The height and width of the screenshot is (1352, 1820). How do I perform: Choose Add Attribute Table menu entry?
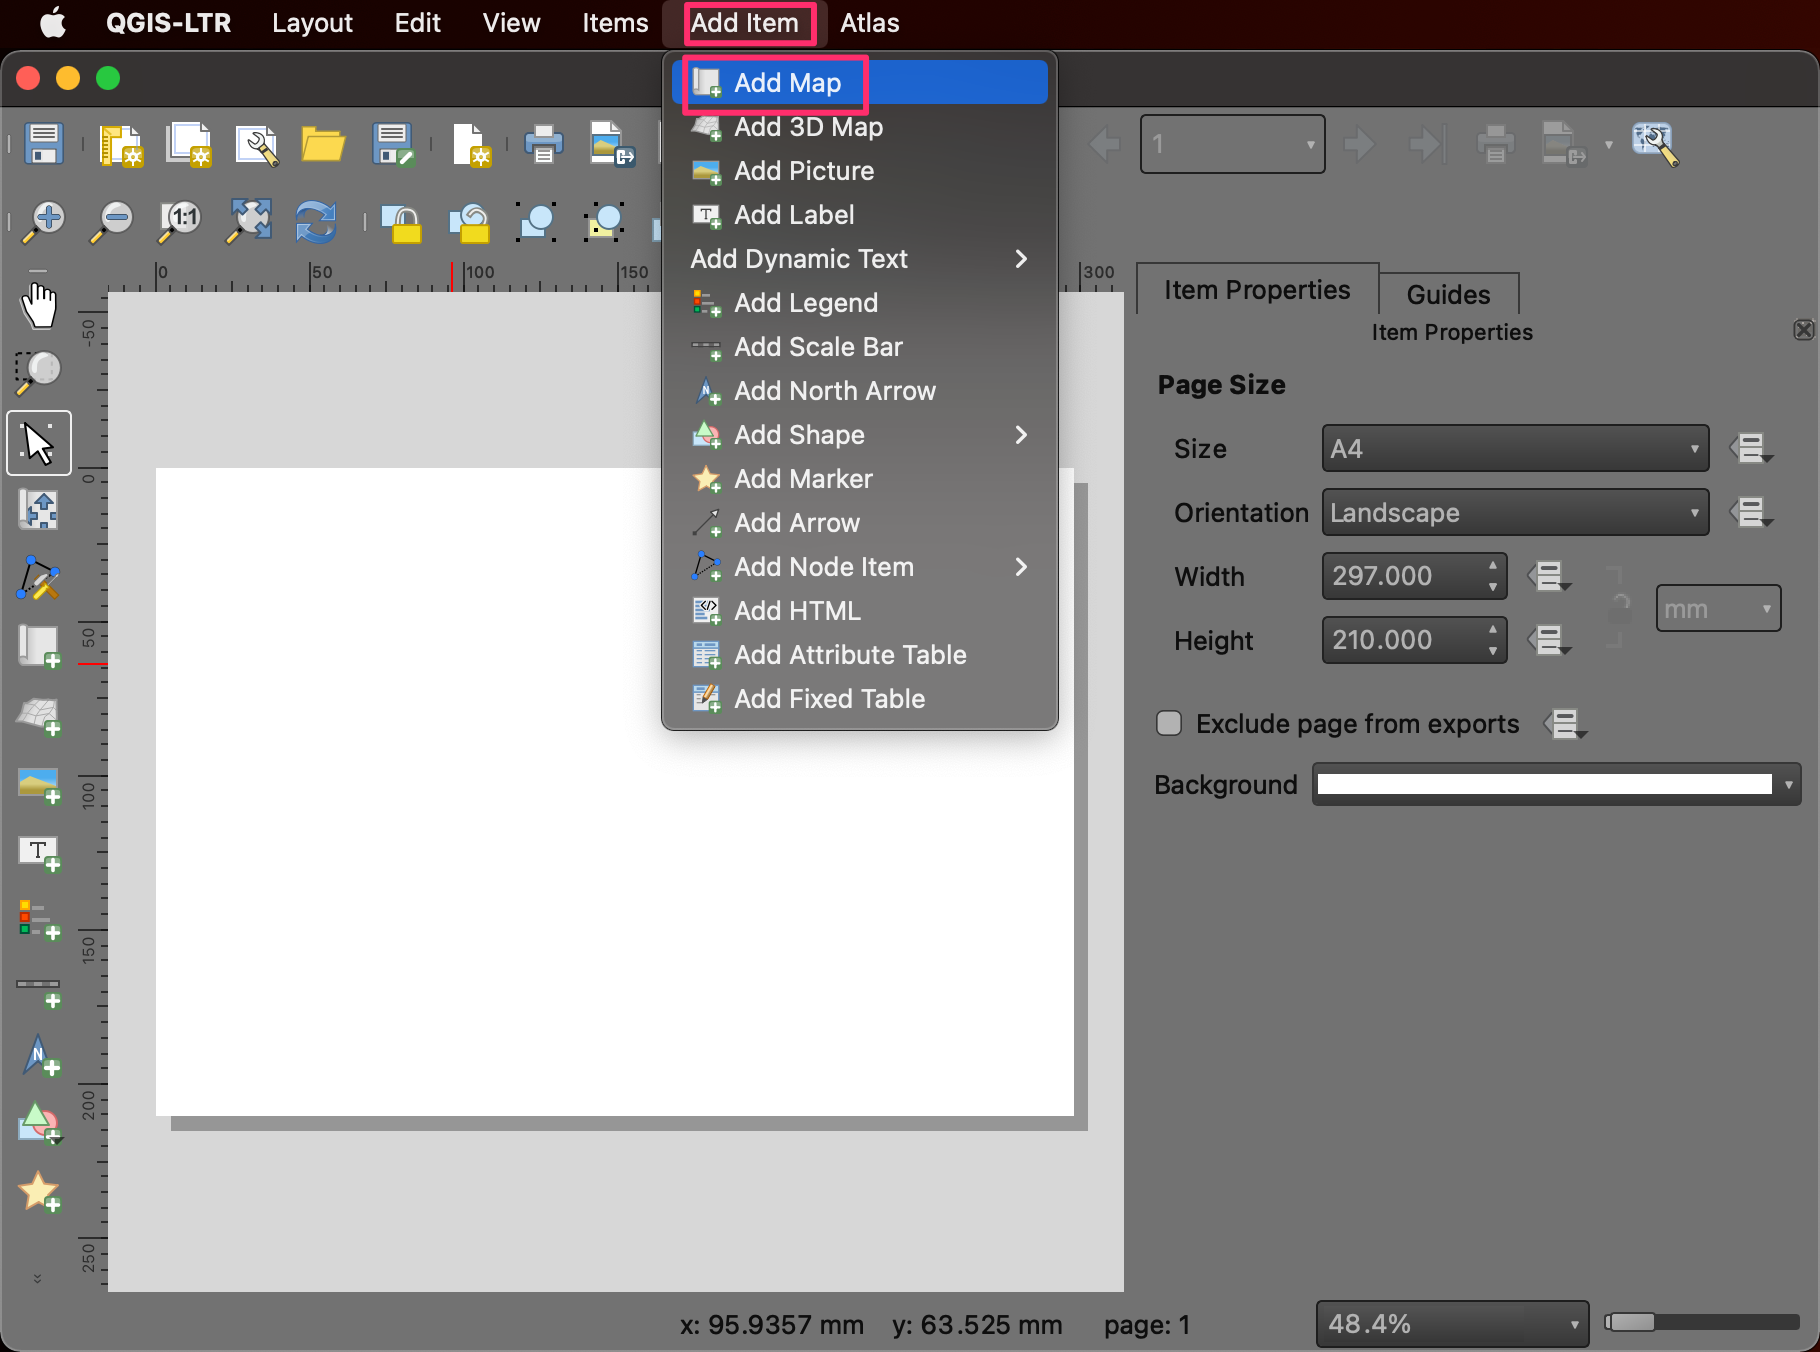860,655
